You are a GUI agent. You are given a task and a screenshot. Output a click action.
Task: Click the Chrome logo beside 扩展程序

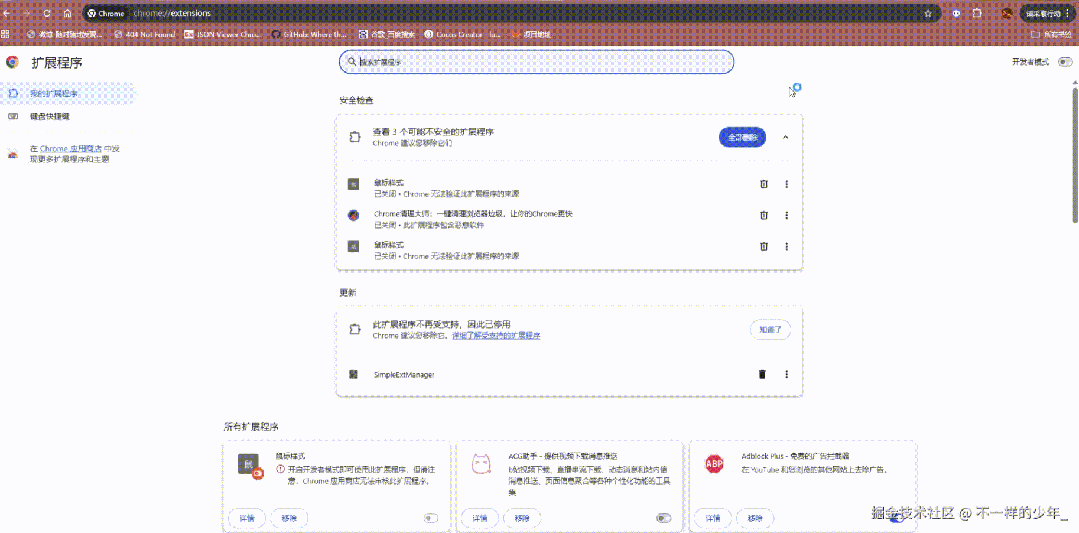(12, 62)
